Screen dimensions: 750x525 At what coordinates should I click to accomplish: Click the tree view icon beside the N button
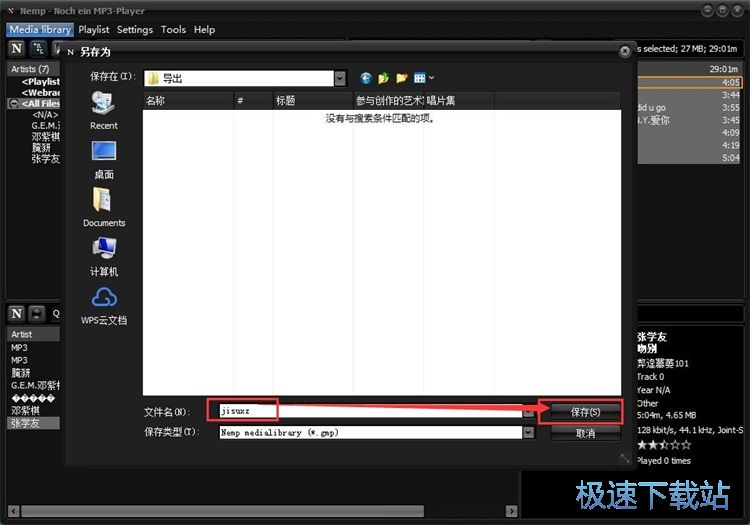pos(38,48)
